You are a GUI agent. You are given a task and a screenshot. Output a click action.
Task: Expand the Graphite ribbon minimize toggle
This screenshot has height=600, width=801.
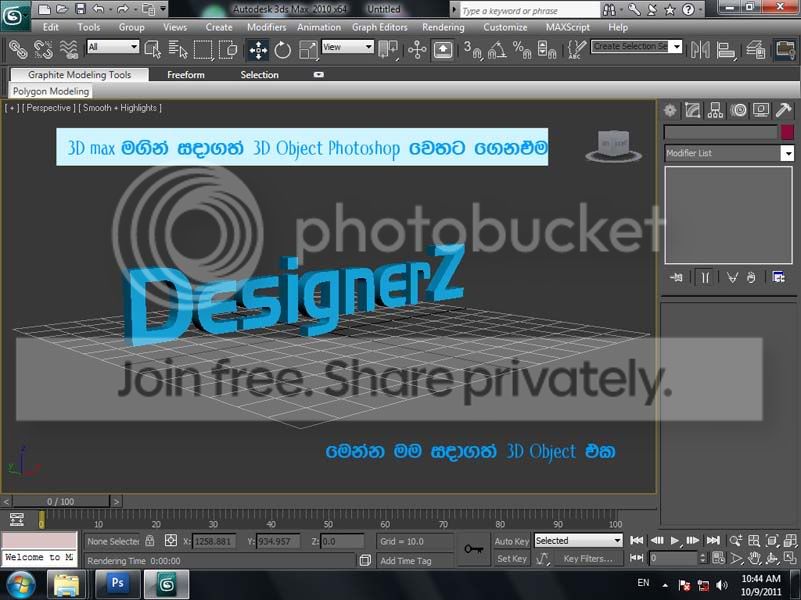[318, 75]
